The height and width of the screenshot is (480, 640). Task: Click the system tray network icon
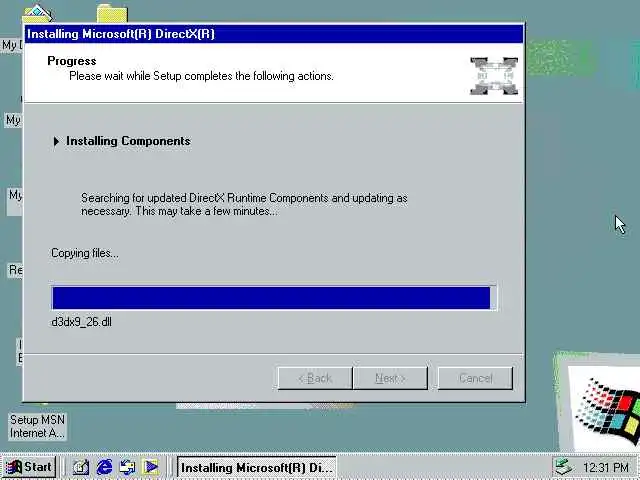(564, 467)
